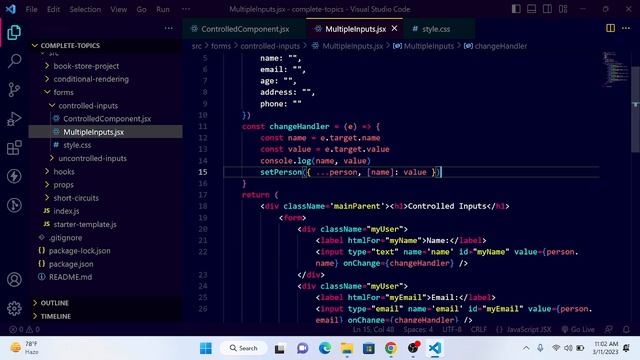This screenshot has height=360, width=640.
Task: Open the Extensions view
Action: coord(14,147)
